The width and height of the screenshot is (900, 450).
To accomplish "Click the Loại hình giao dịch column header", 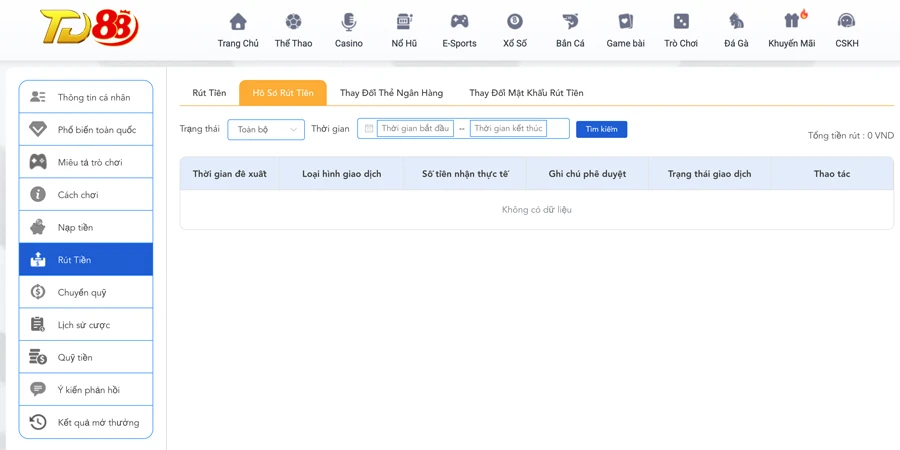I will [342, 174].
